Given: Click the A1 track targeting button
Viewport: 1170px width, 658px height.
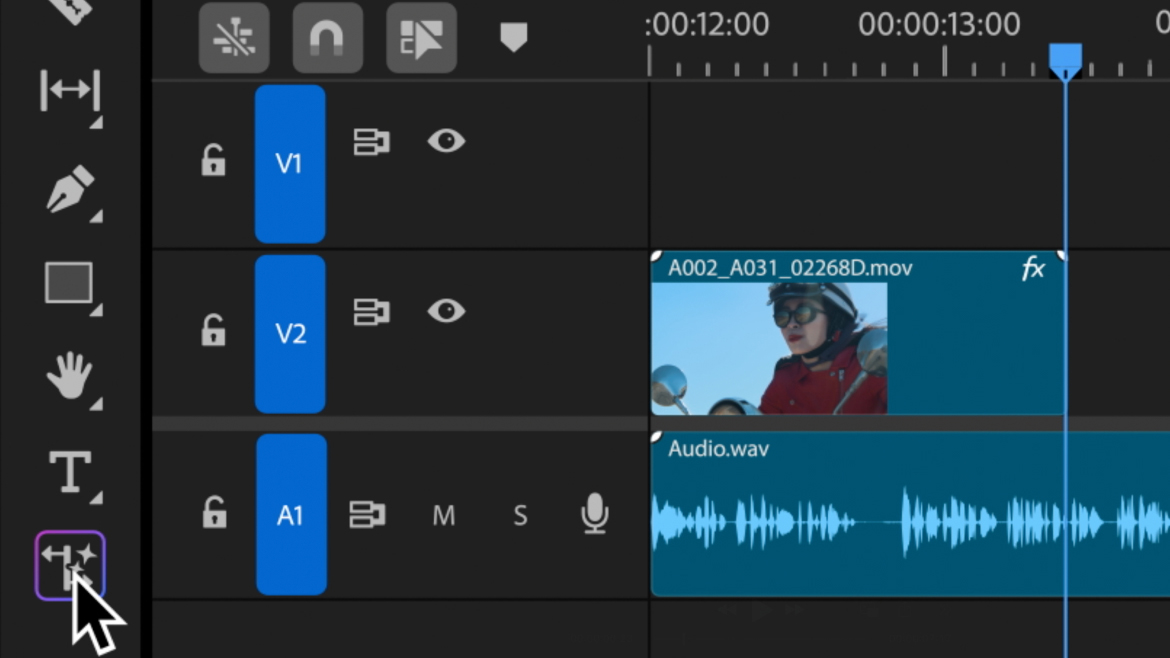Looking at the screenshot, I should click(290, 515).
